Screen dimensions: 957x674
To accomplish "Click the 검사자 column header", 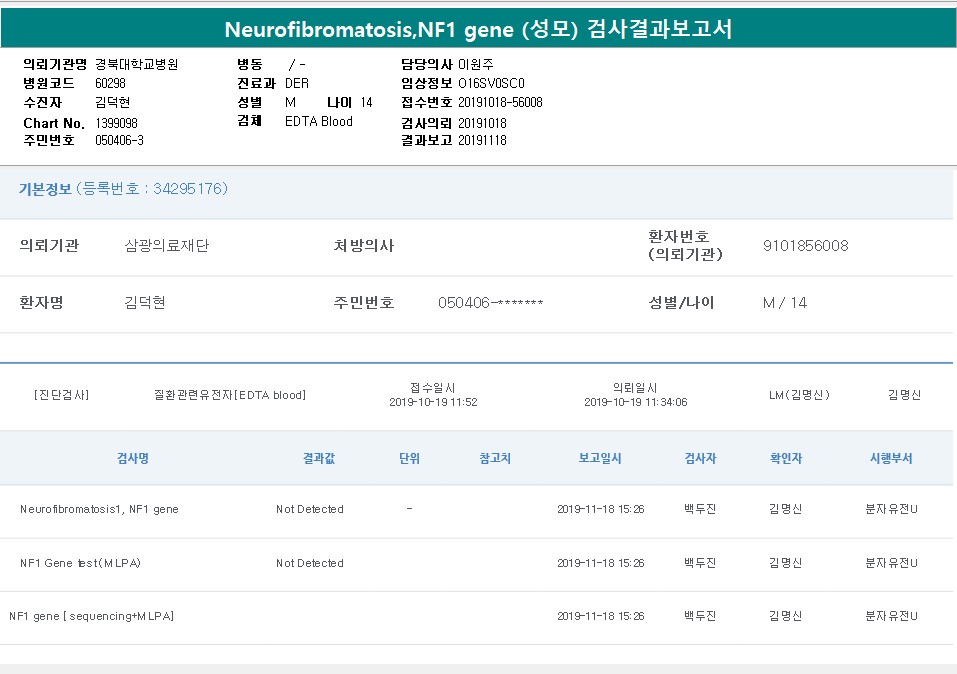I will [x=700, y=458].
